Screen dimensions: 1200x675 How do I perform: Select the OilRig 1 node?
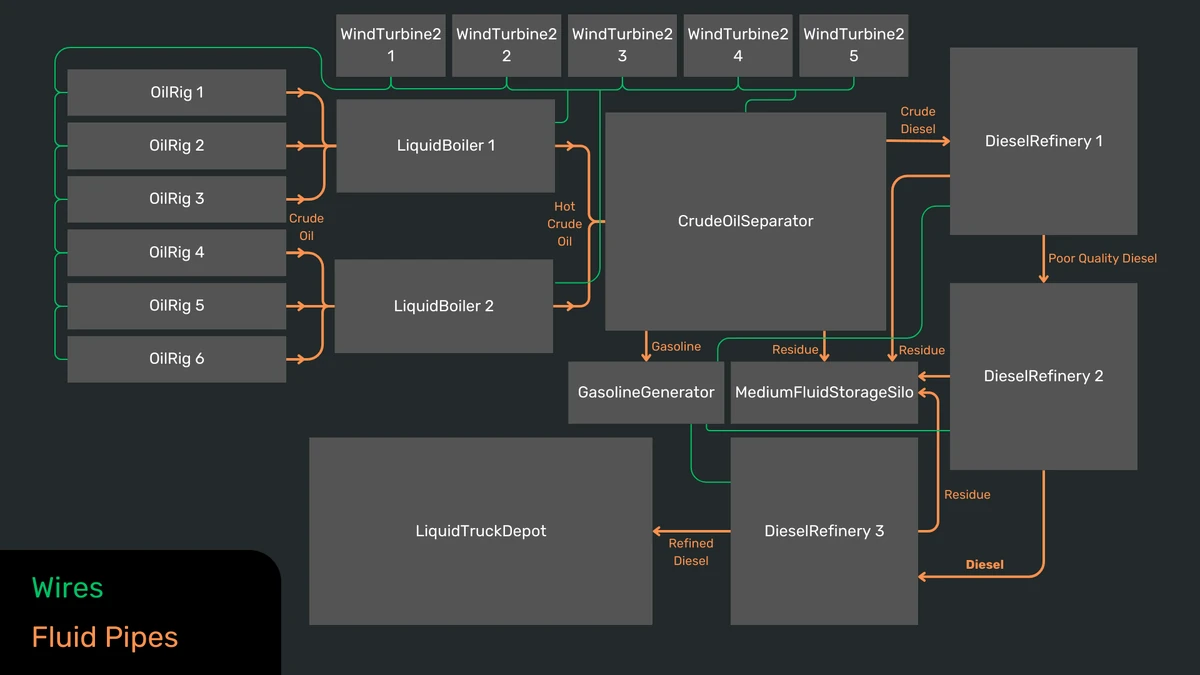point(176,92)
